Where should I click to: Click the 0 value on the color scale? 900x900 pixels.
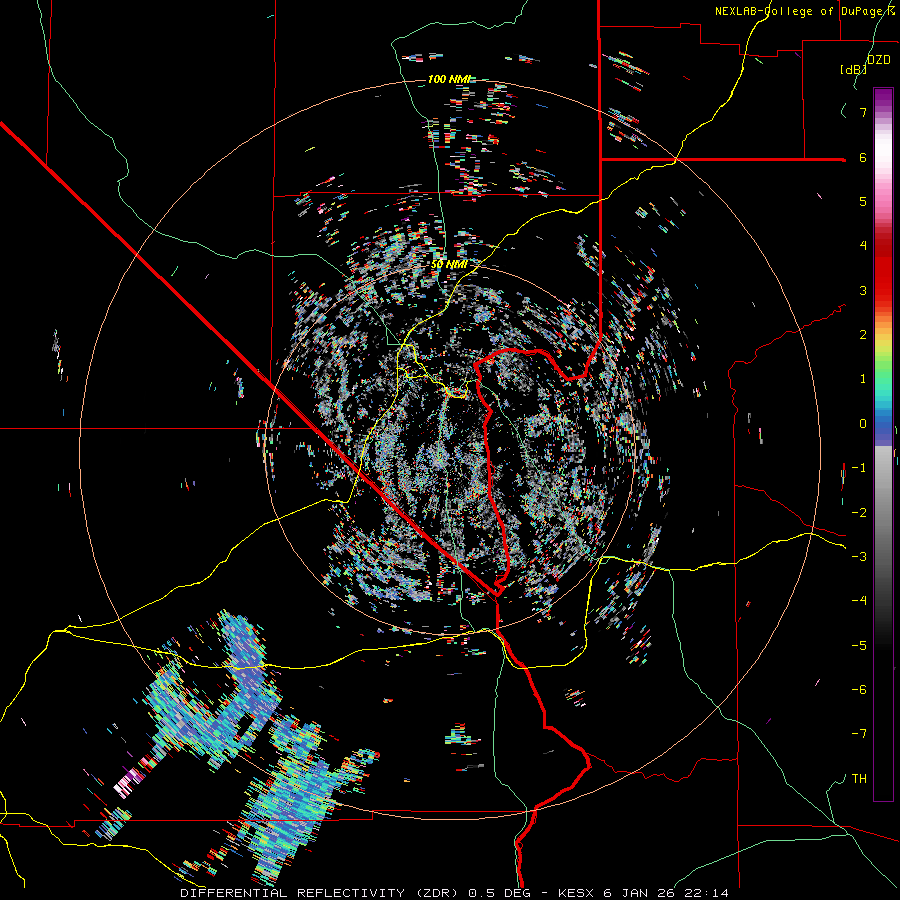[863, 424]
